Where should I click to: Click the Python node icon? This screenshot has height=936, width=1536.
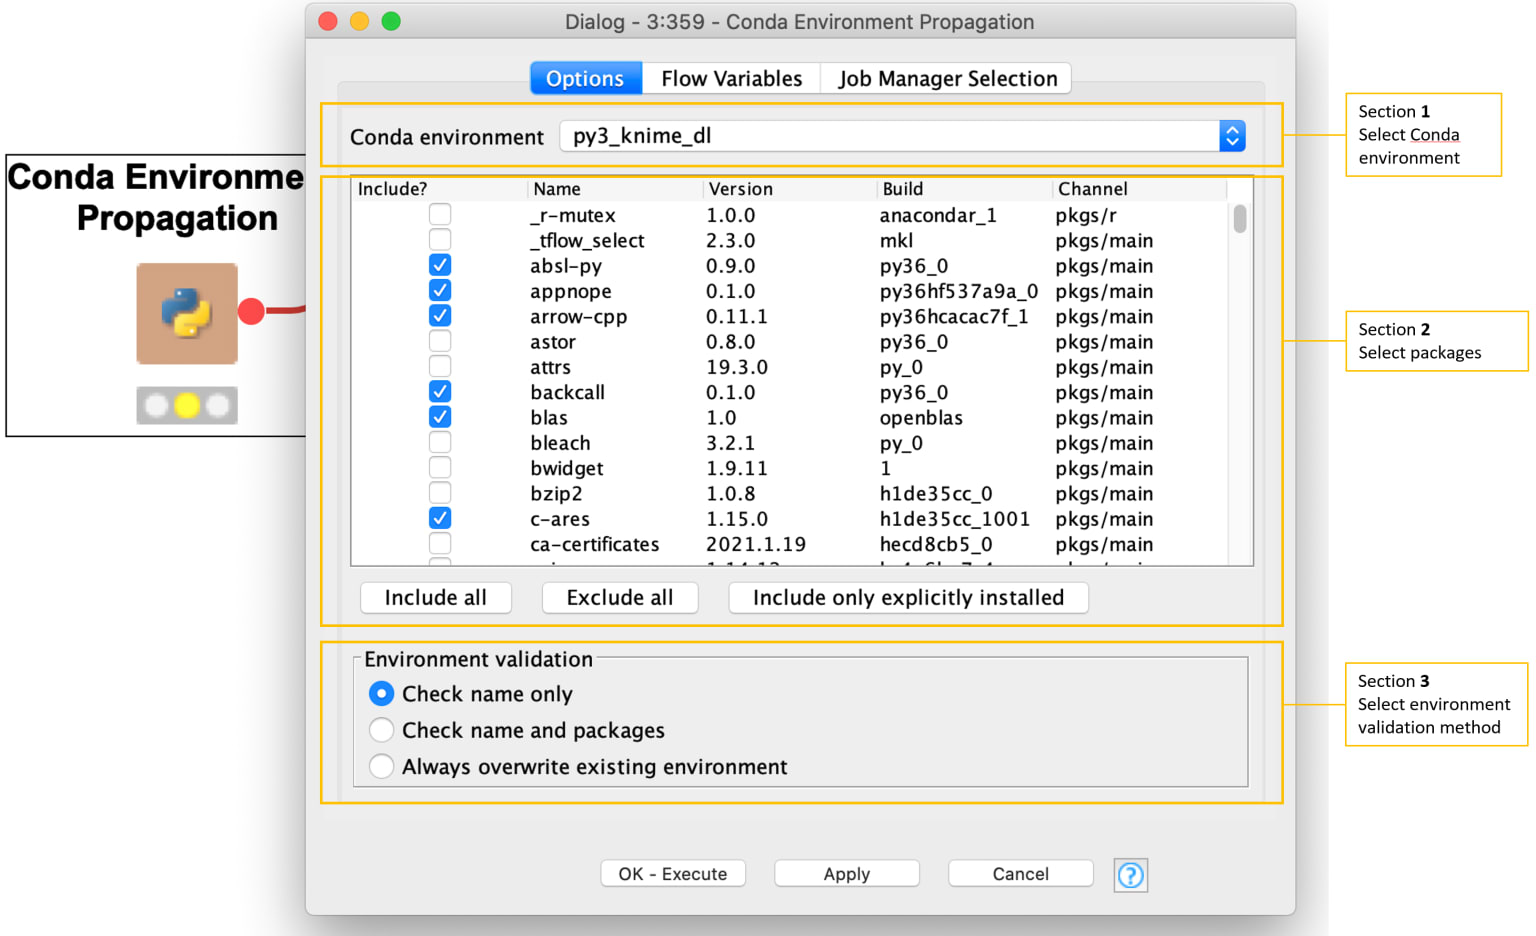(187, 314)
